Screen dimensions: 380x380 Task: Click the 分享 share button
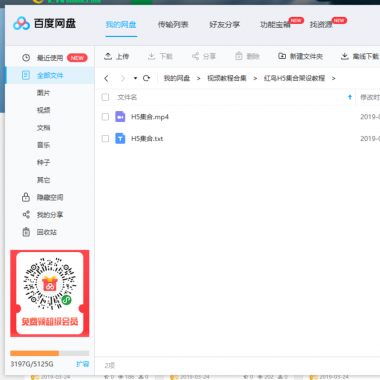click(x=204, y=56)
